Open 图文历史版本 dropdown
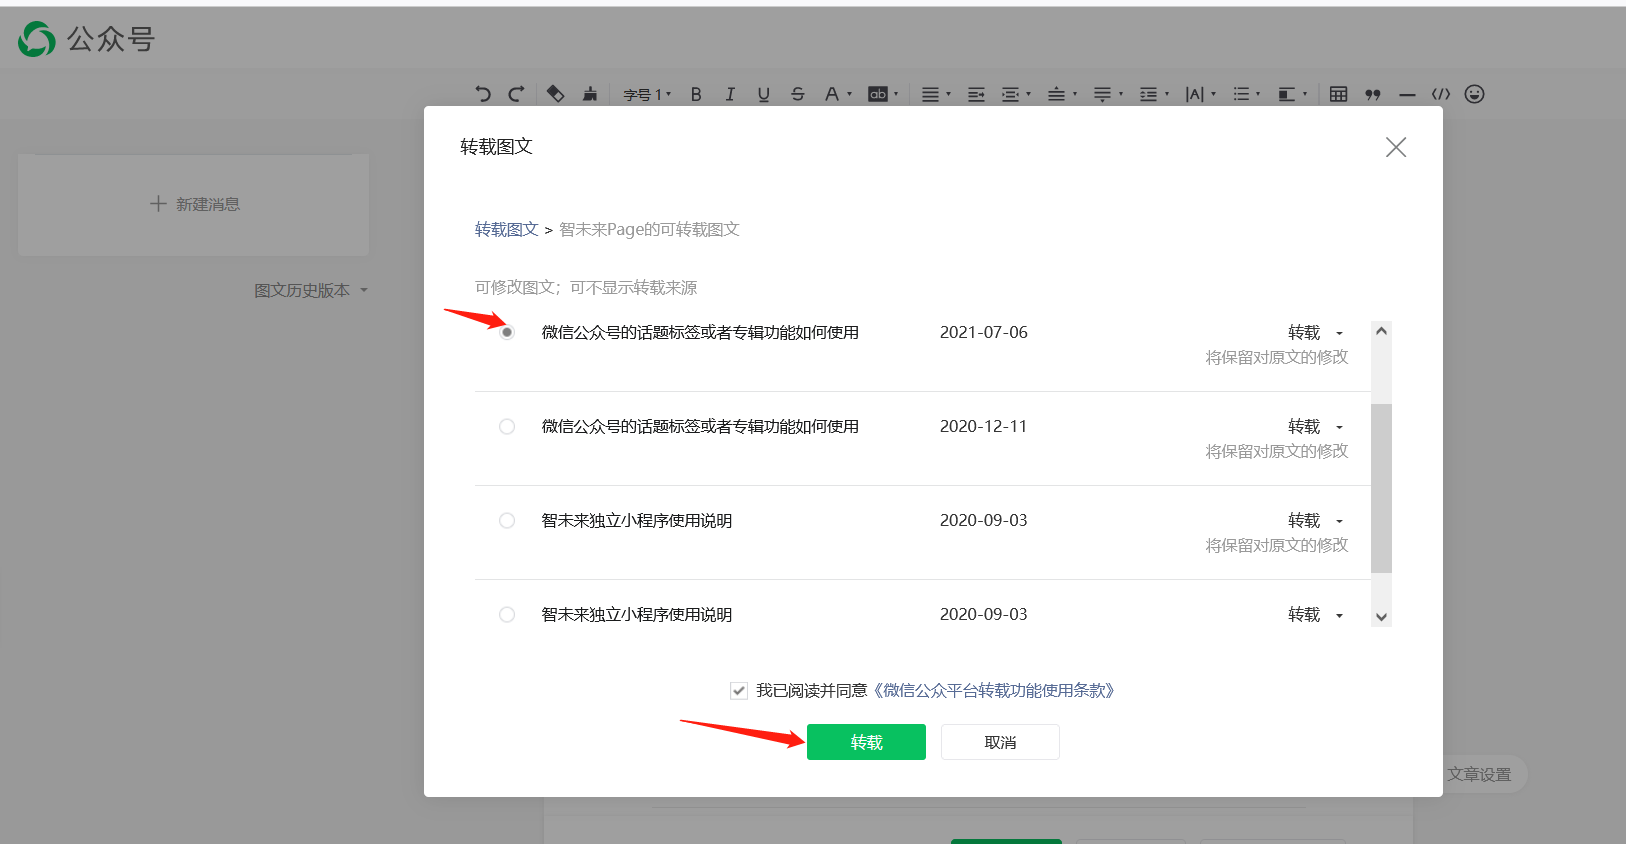Viewport: 1626px width, 844px height. [x=311, y=290]
